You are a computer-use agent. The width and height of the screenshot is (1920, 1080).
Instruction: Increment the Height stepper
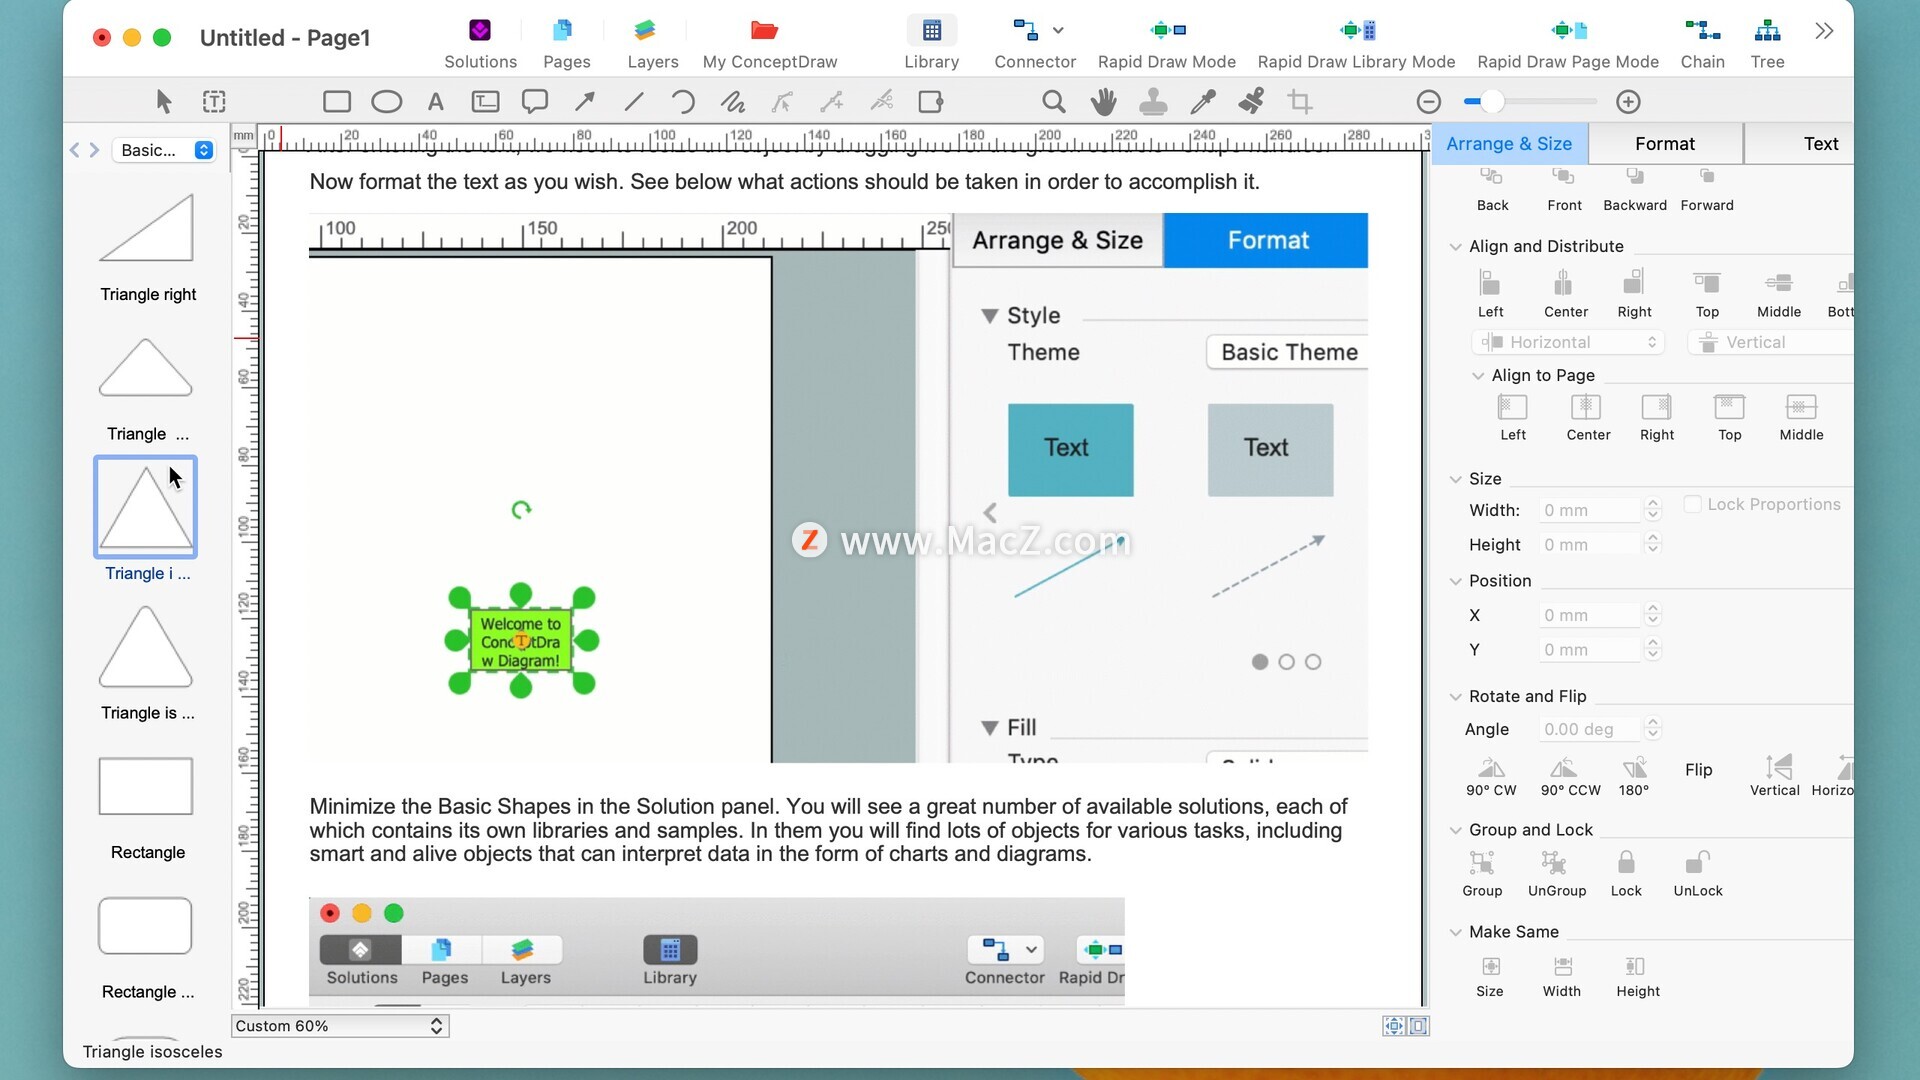[1653, 538]
